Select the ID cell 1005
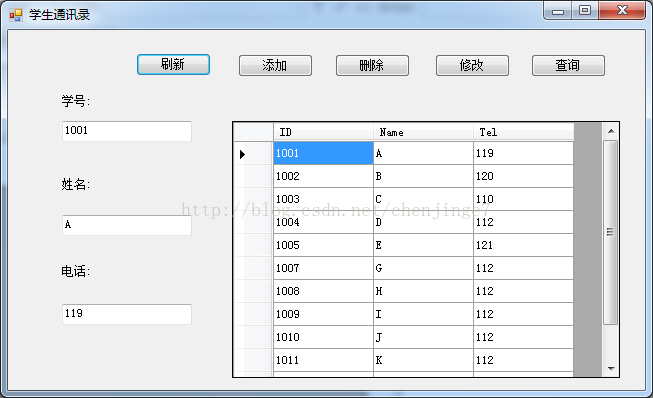 [323, 245]
